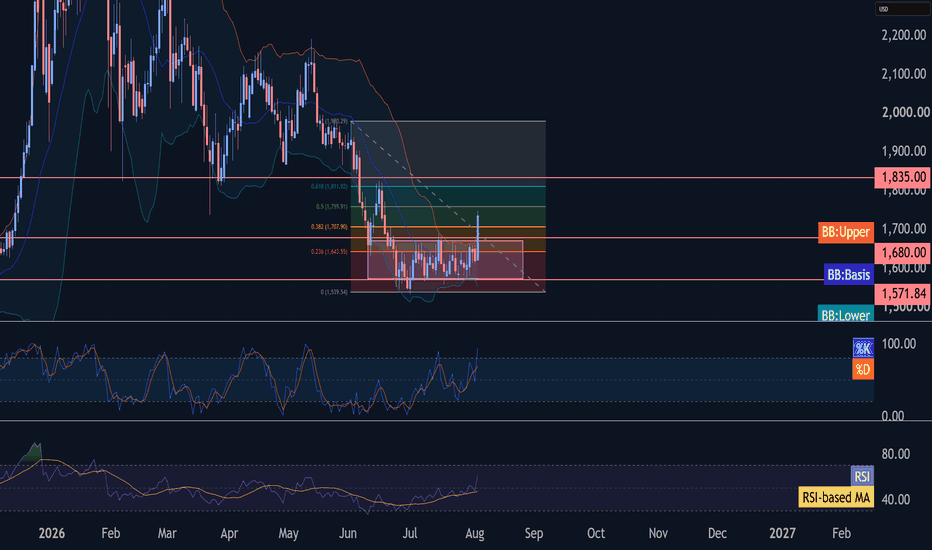Click the 2026 label on time axis
Viewport: 932px width, 550px height.
click(52, 533)
